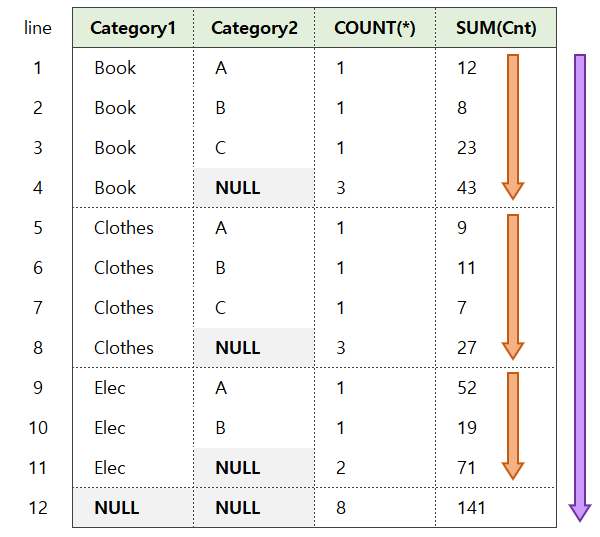Click the Category1 column header
This screenshot has width=600, height=537.
[x=133, y=28]
